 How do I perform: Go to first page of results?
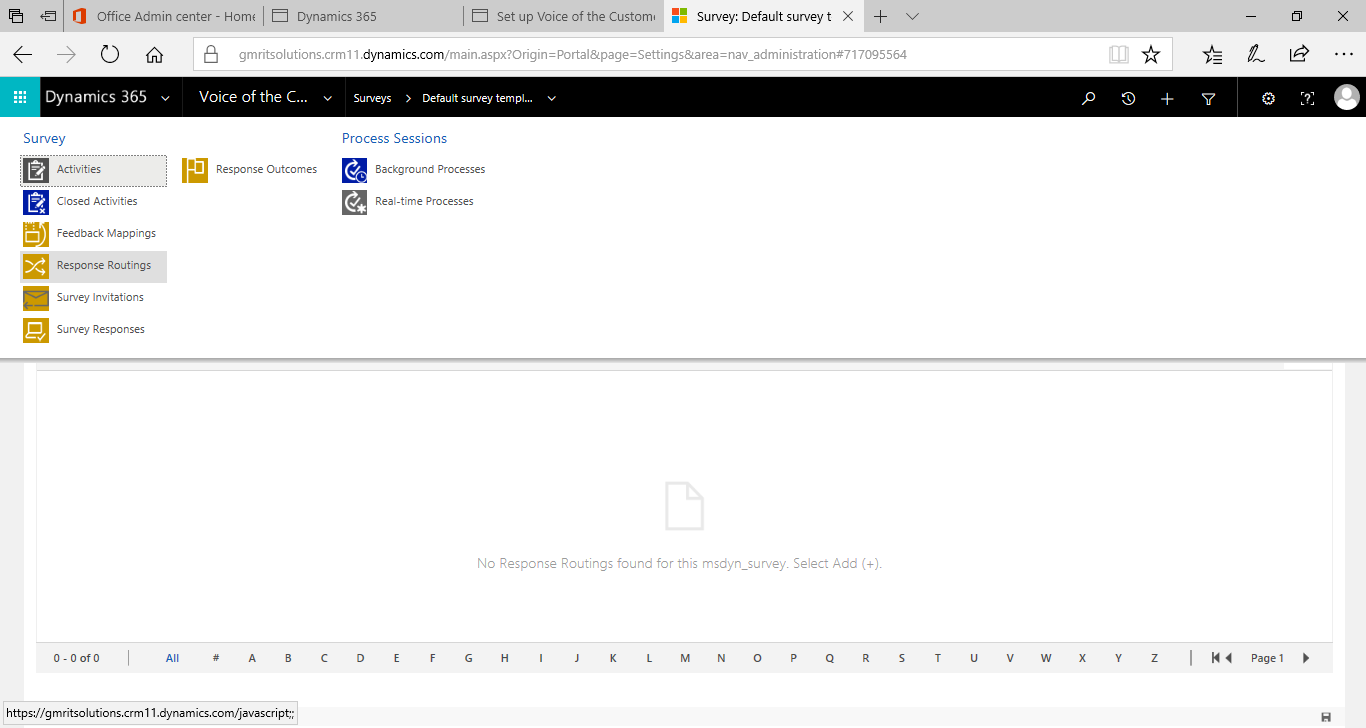(x=1215, y=658)
